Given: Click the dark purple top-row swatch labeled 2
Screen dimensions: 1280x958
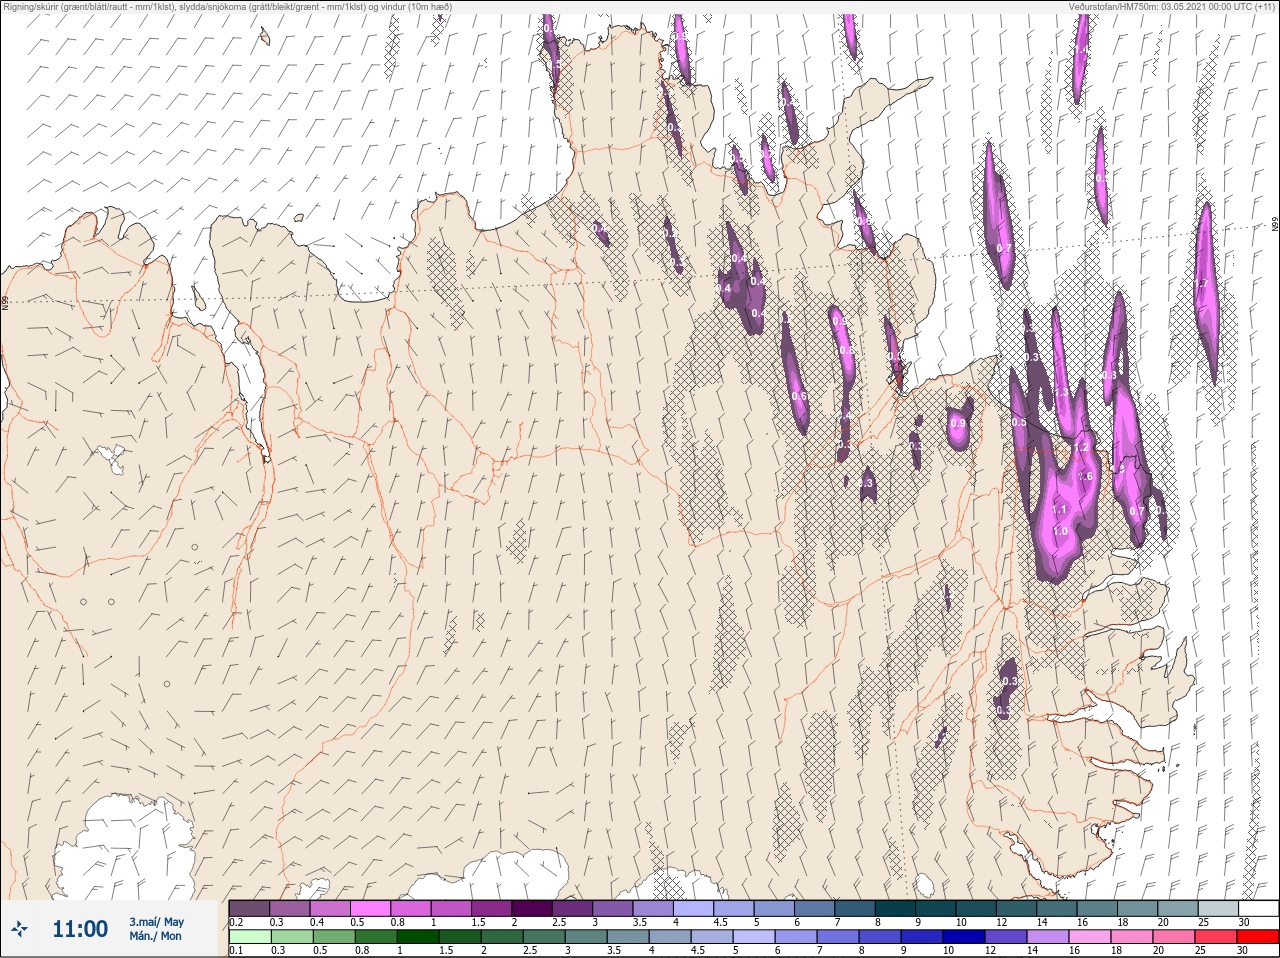Looking at the screenshot, I should (x=532, y=908).
